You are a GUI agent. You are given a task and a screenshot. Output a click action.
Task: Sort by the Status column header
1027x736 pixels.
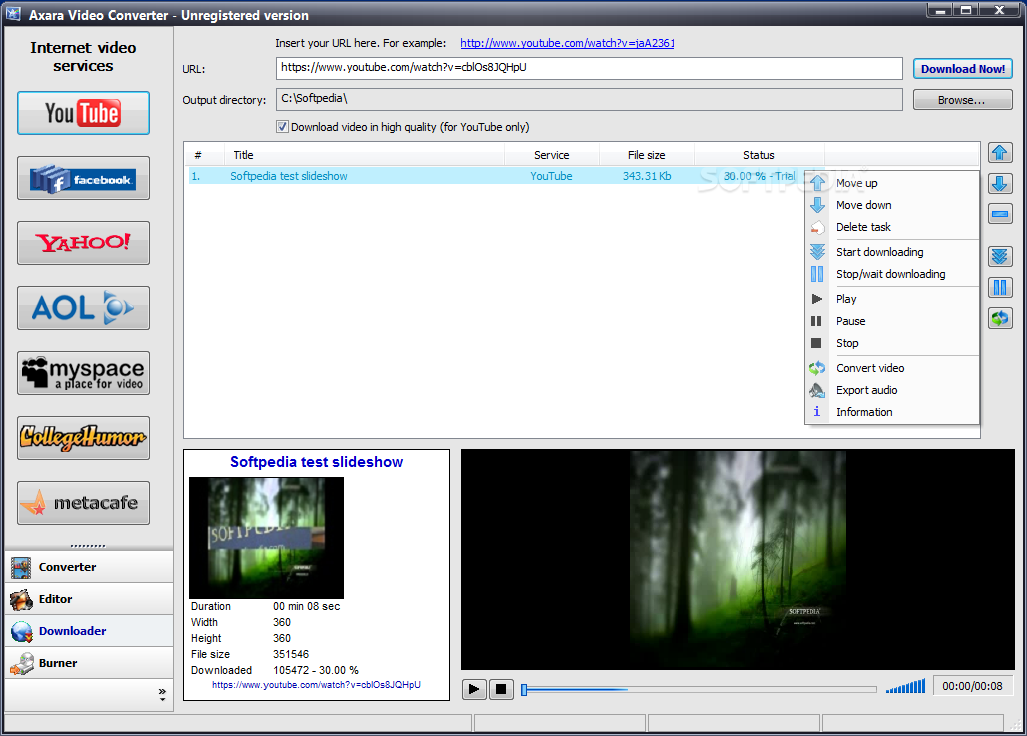[x=758, y=155]
